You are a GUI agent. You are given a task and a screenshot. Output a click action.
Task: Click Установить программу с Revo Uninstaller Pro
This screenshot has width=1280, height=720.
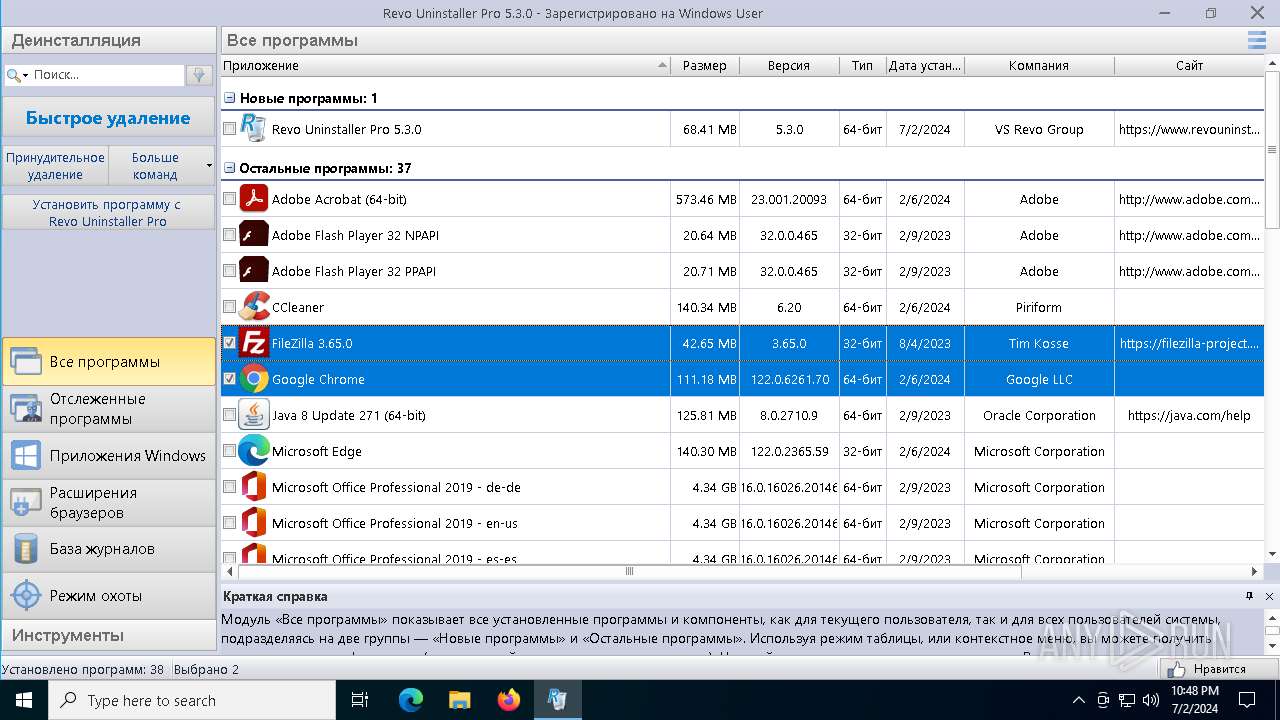pyautogui.click(x=108, y=213)
